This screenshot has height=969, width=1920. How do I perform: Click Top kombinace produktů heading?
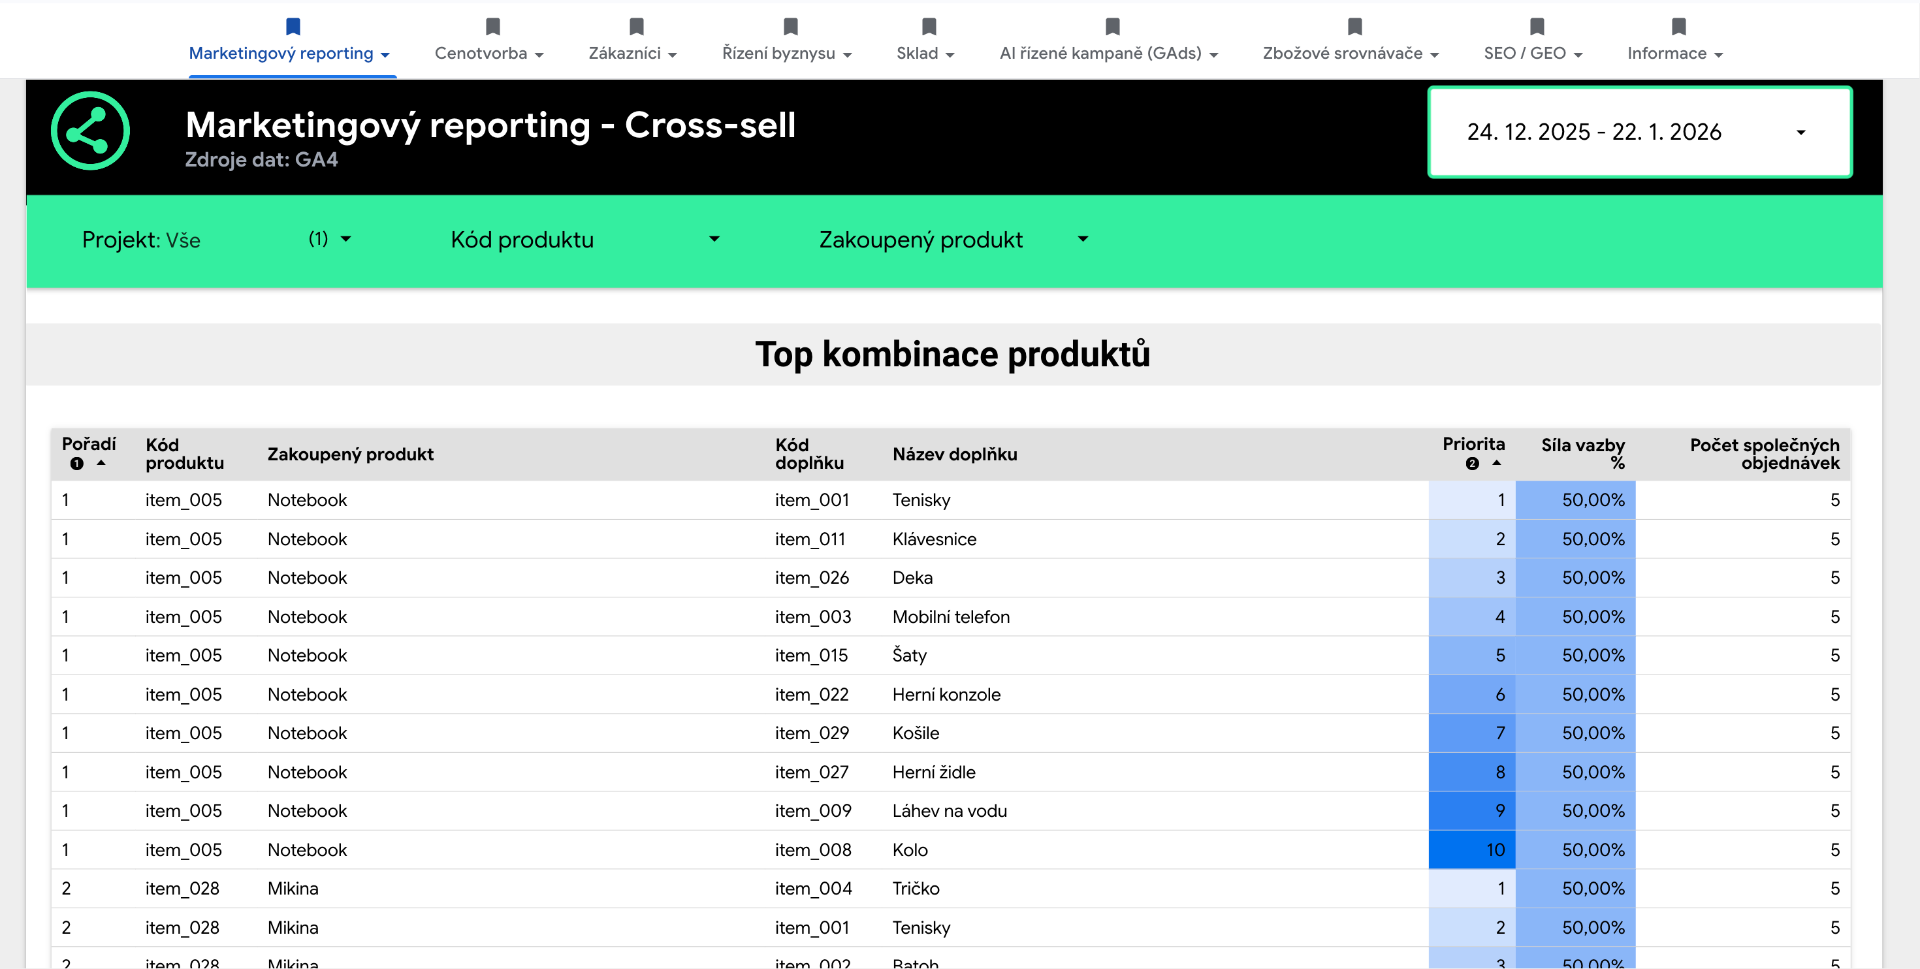tap(953, 354)
